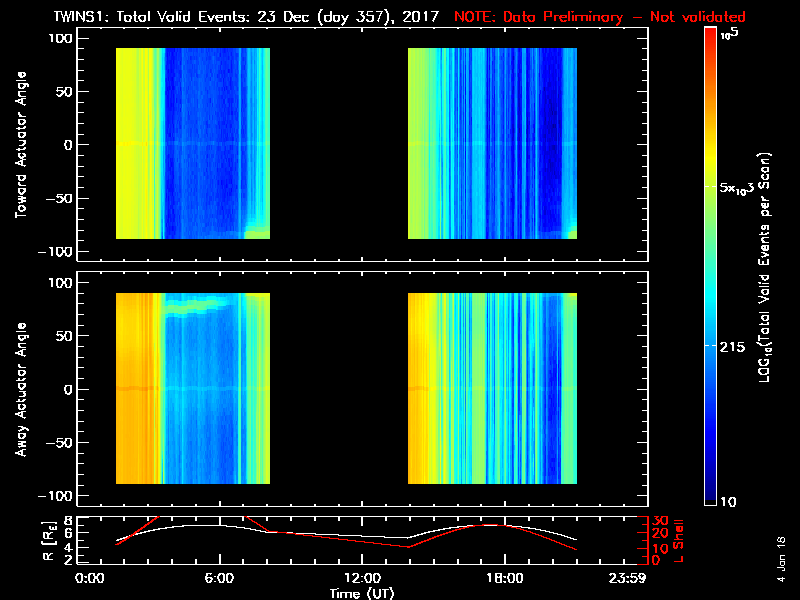Select tick label '100' on Away Actuator Angle axis
The image size is (800, 600).
tap(61, 283)
